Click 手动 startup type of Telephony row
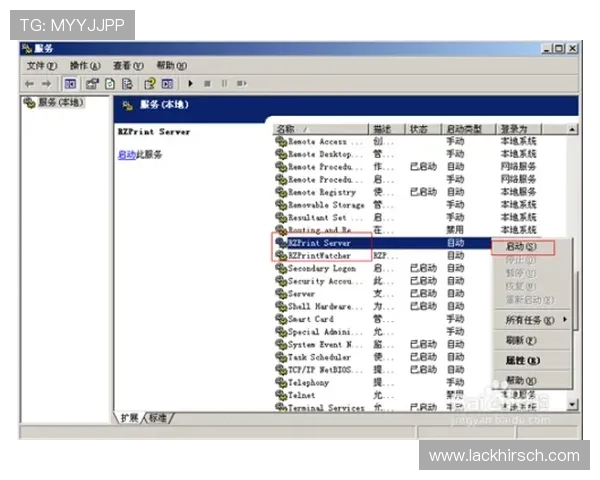 click(x=455, y=382)
